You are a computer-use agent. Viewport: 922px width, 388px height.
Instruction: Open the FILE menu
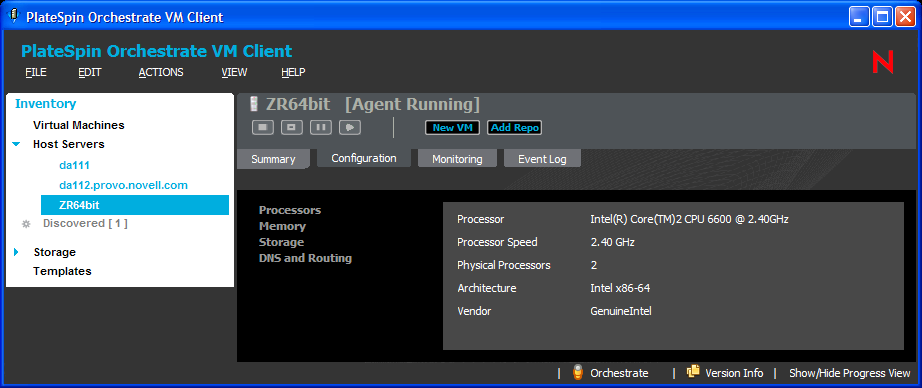pos(36,72)
